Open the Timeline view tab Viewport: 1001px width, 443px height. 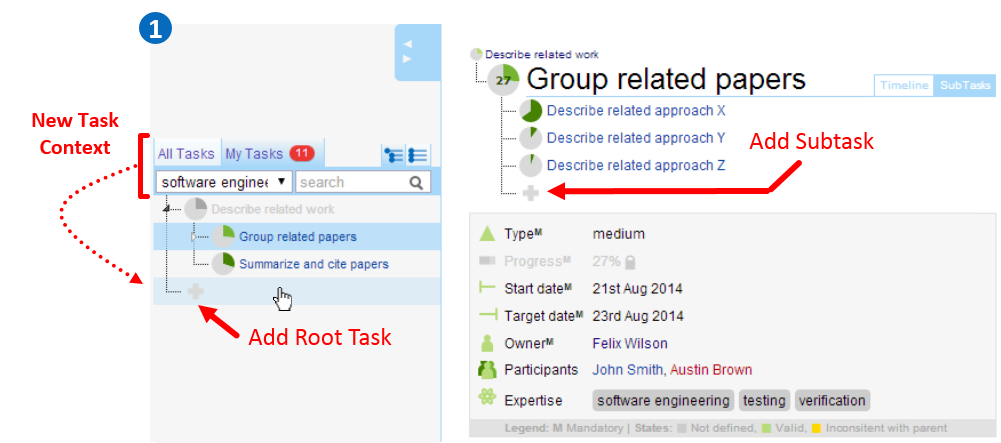click(904, 86)
